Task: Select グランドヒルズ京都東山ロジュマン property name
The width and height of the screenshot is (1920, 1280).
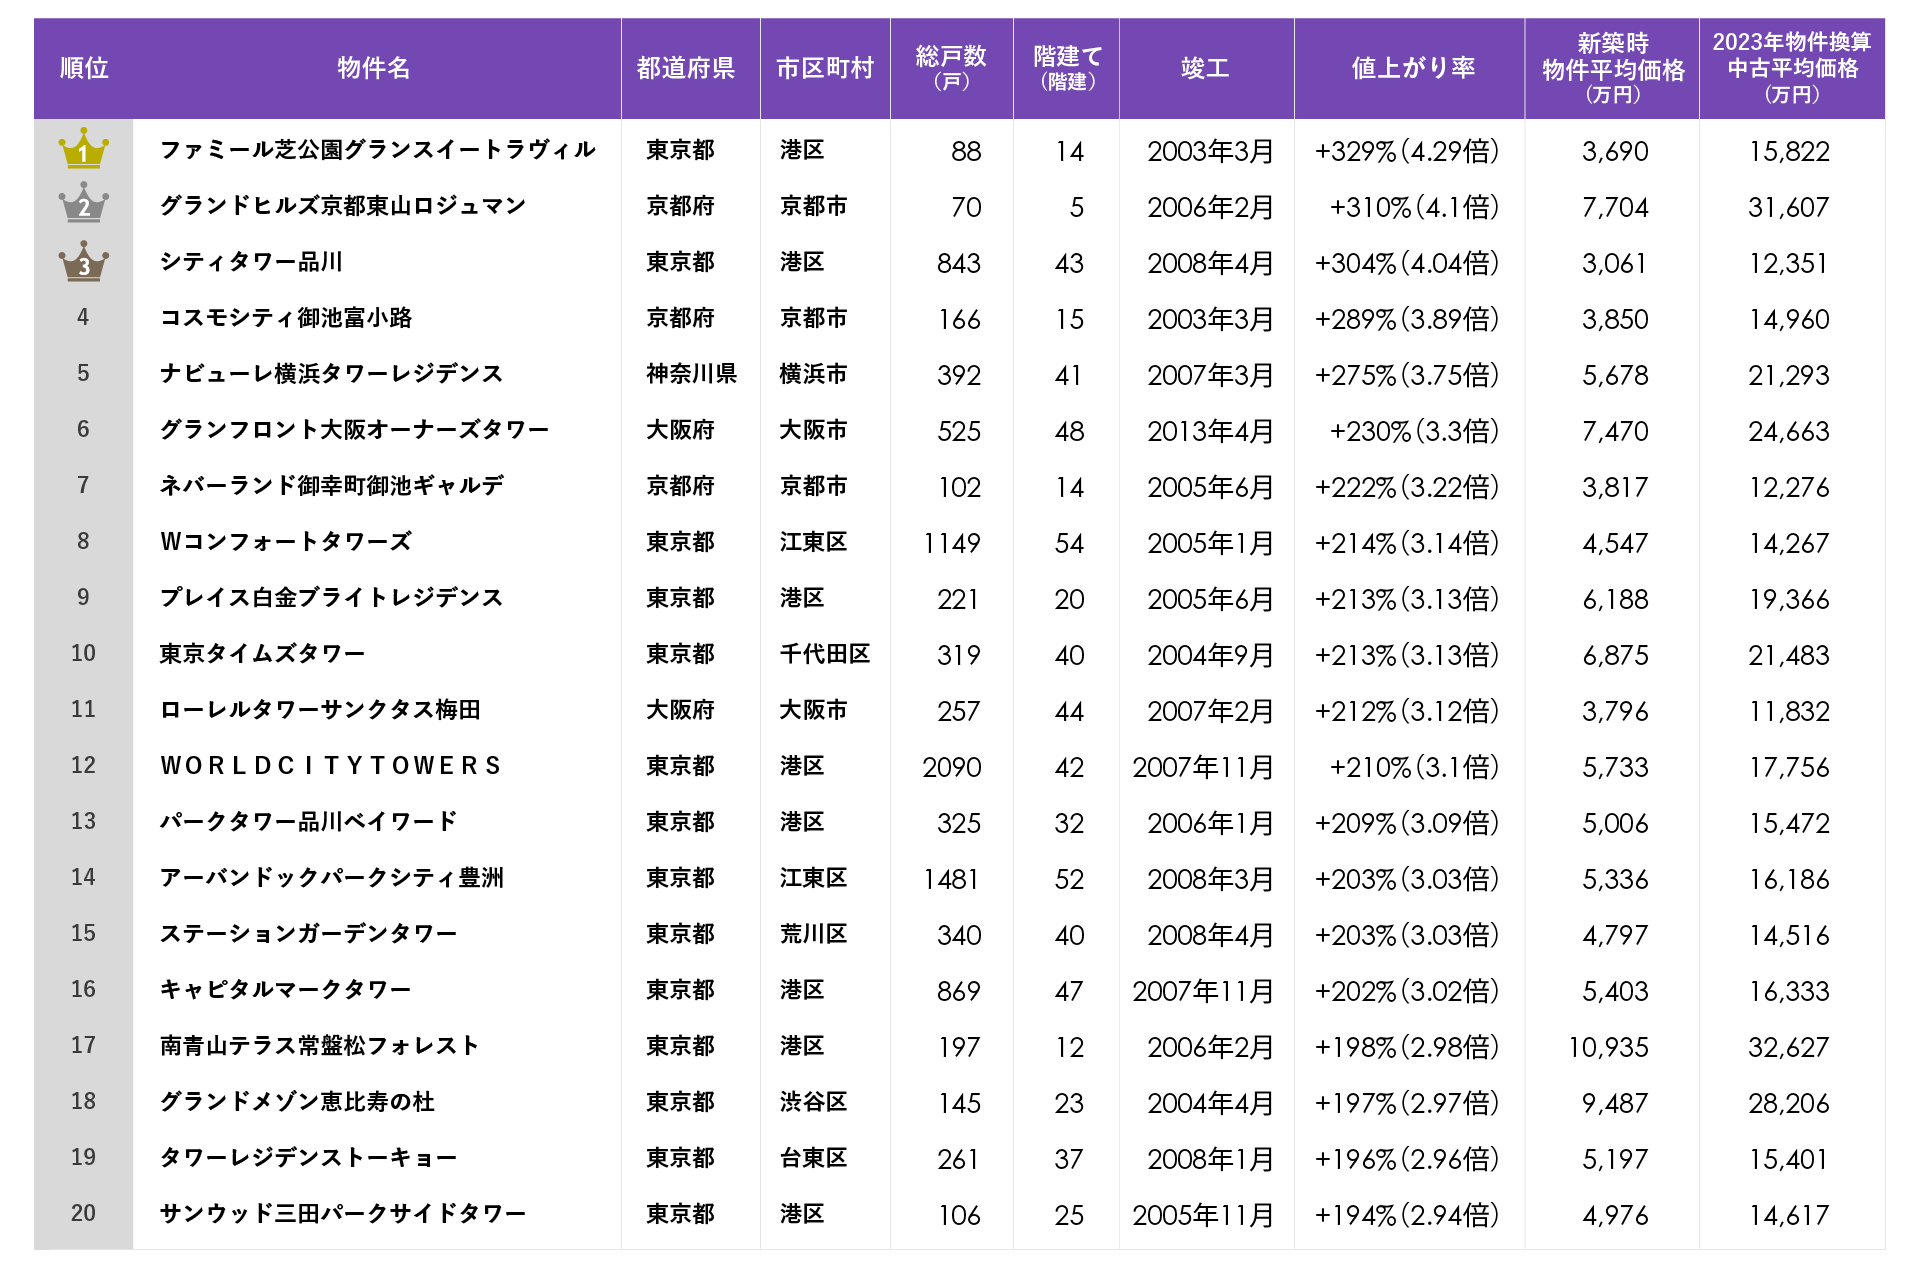Action: click(343, 206)
